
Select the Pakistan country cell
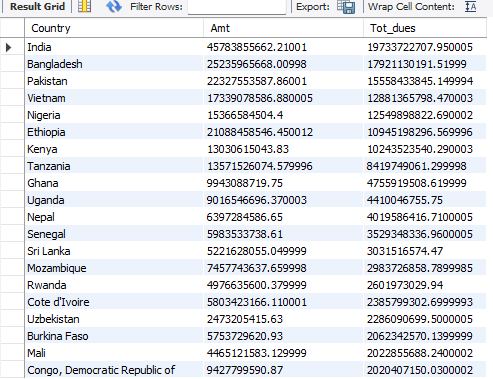point(114,81)
